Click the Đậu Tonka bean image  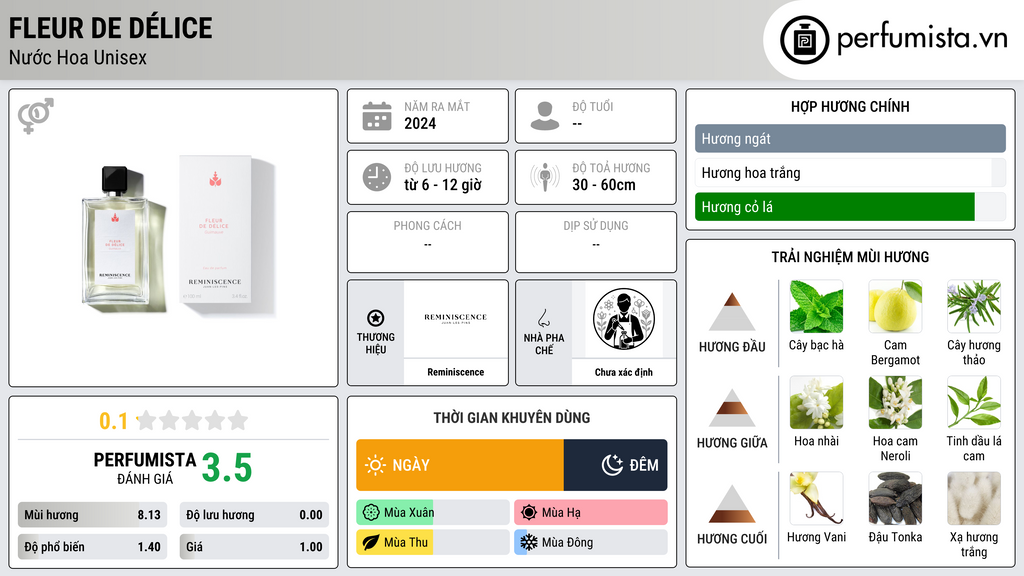[x=895, y=498]
